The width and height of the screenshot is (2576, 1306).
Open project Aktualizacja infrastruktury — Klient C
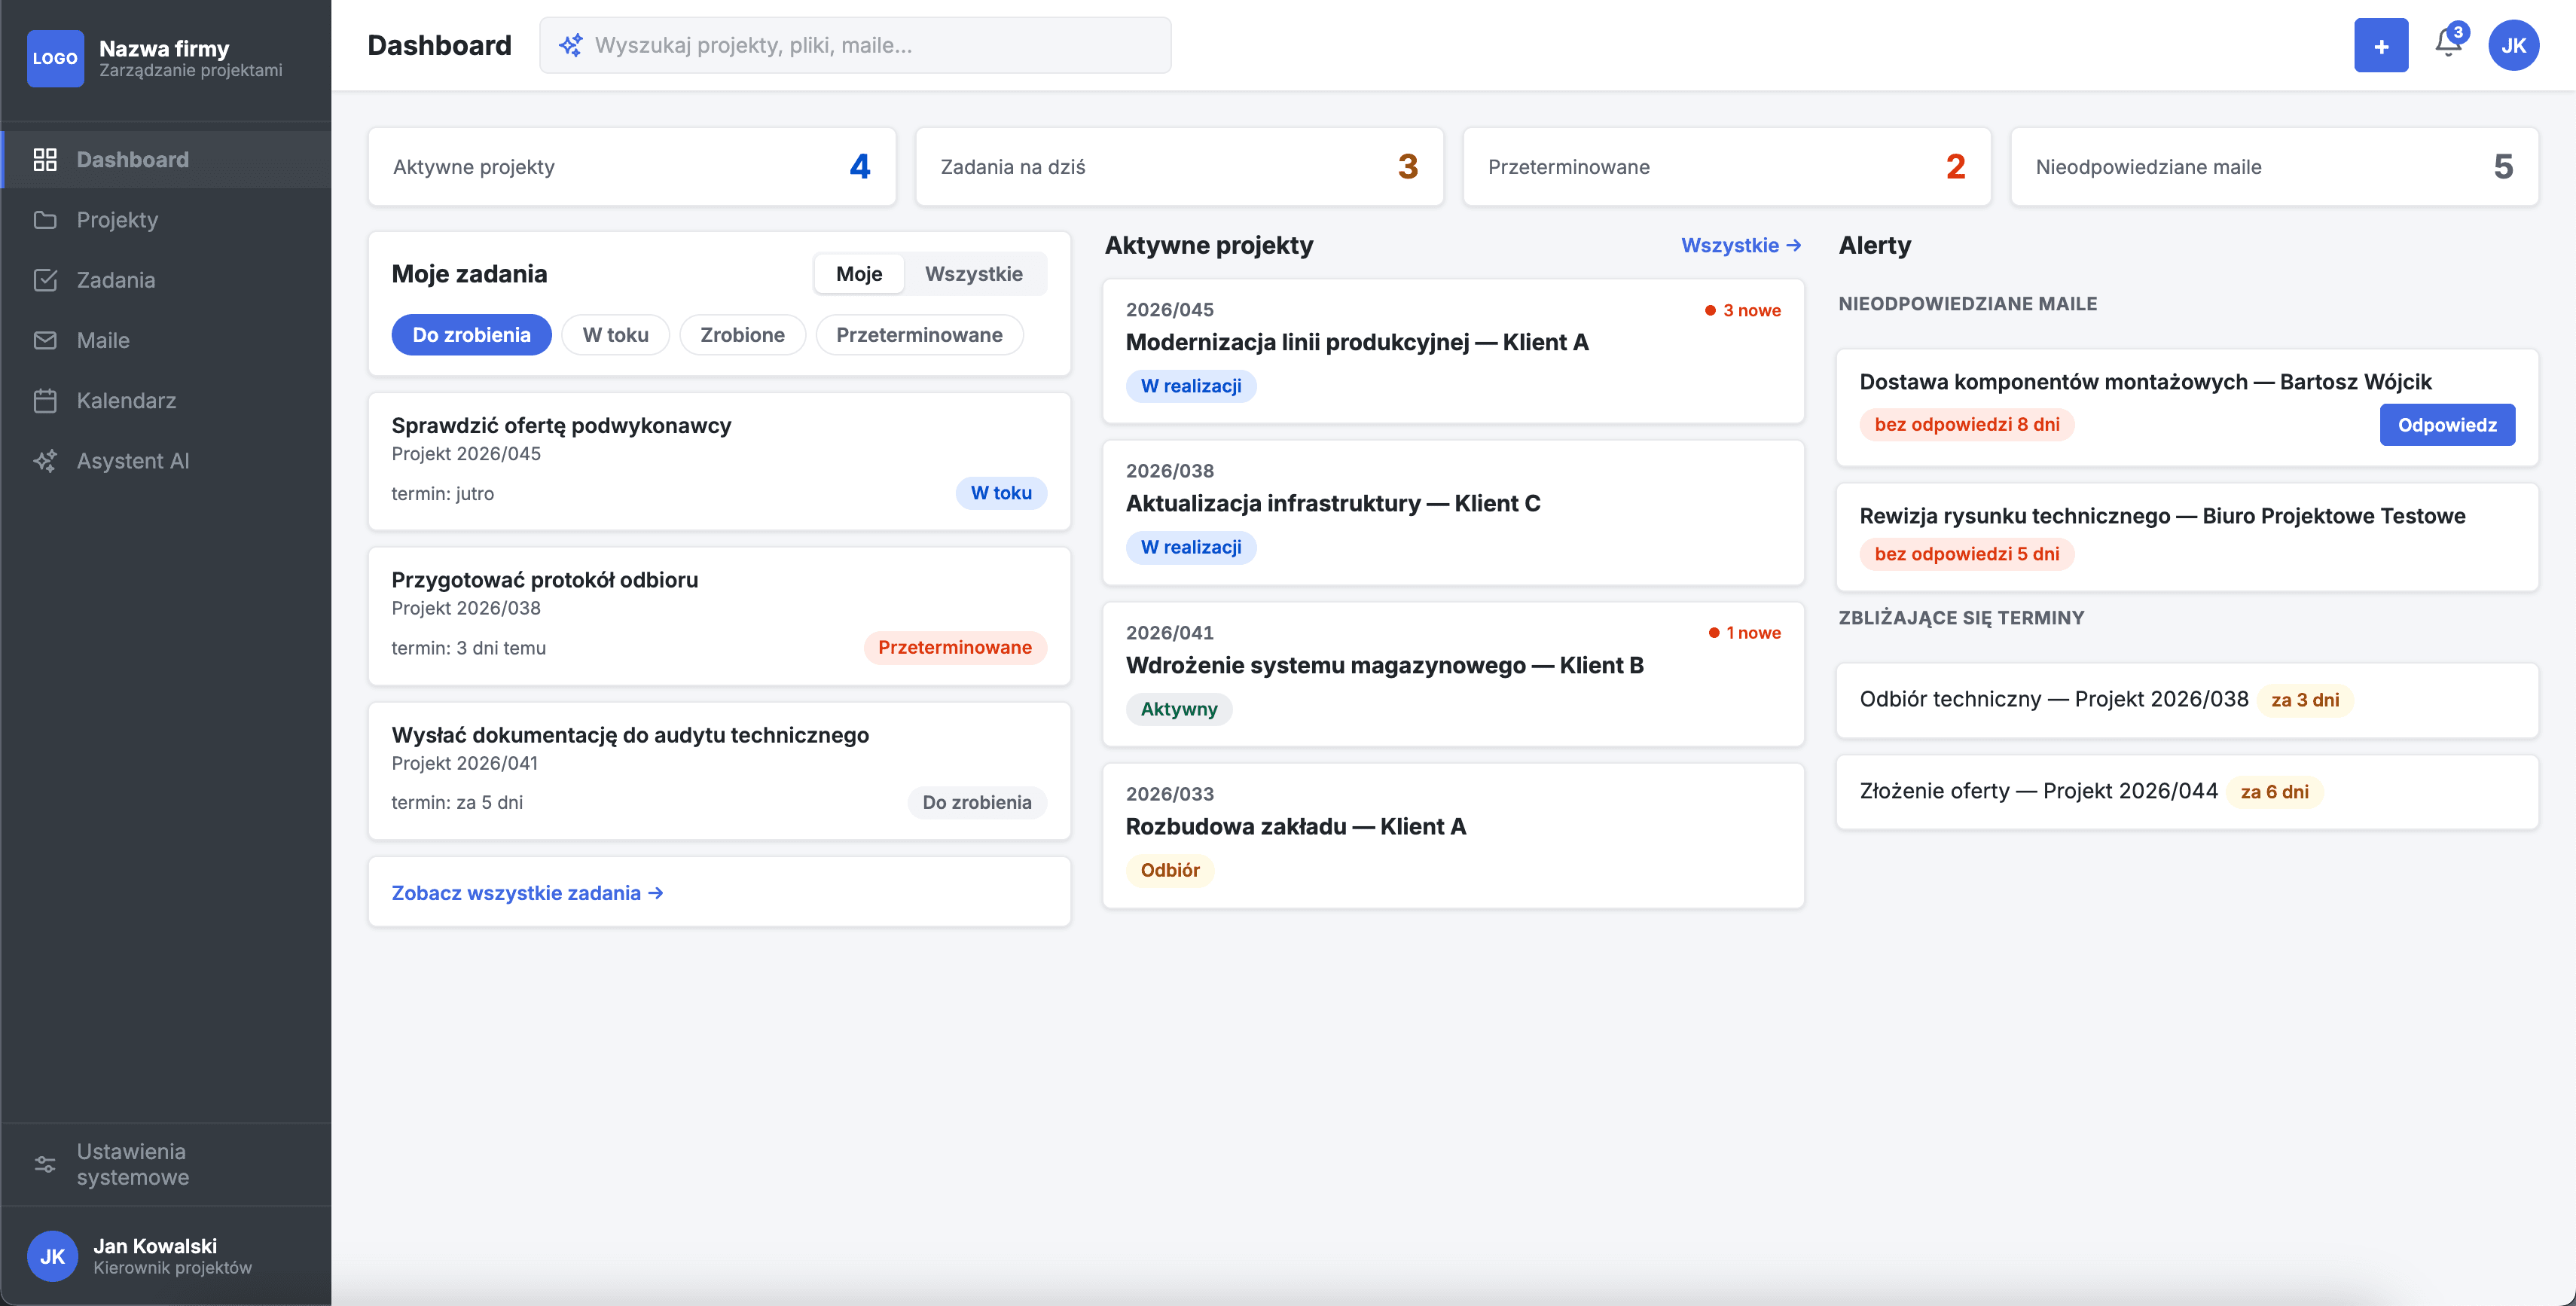coord(1453,513)
